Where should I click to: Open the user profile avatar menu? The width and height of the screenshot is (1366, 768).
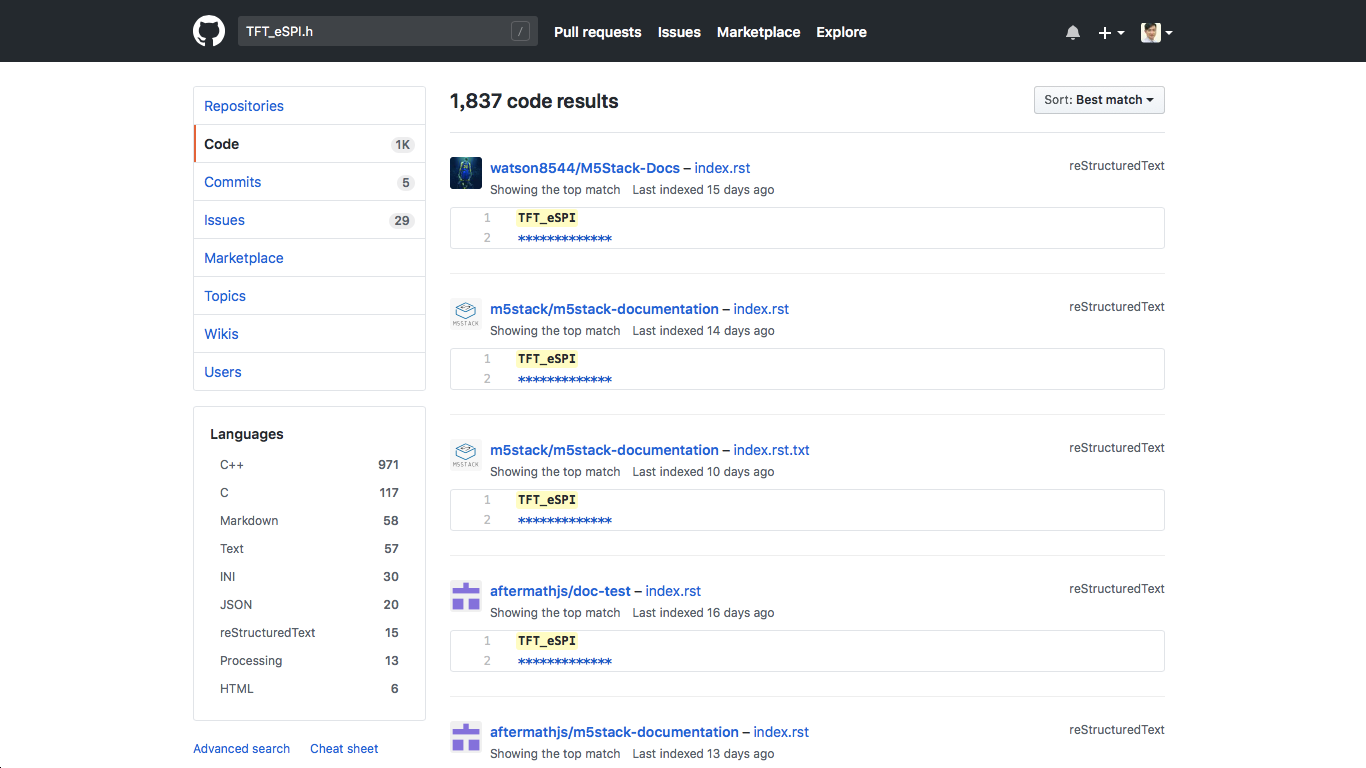[x=1156, y=32]
